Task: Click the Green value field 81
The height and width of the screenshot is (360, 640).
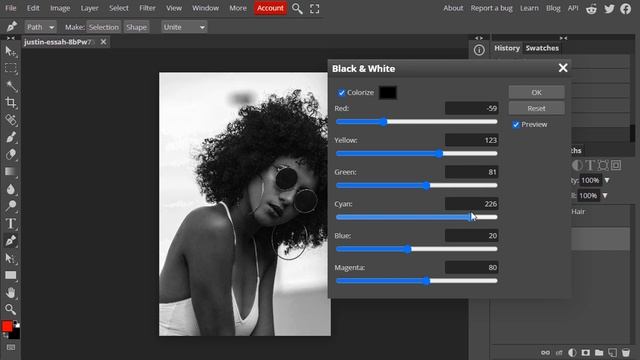Action: (x=471, y=172)
